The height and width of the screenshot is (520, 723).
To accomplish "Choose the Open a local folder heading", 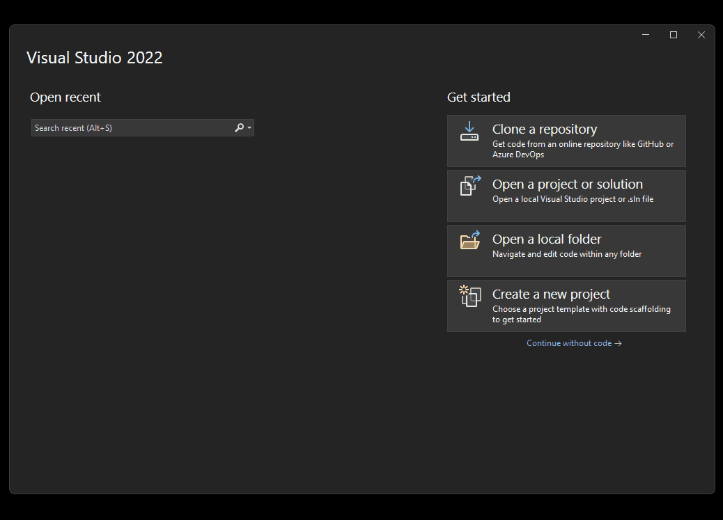I will (x=546, y=239).
